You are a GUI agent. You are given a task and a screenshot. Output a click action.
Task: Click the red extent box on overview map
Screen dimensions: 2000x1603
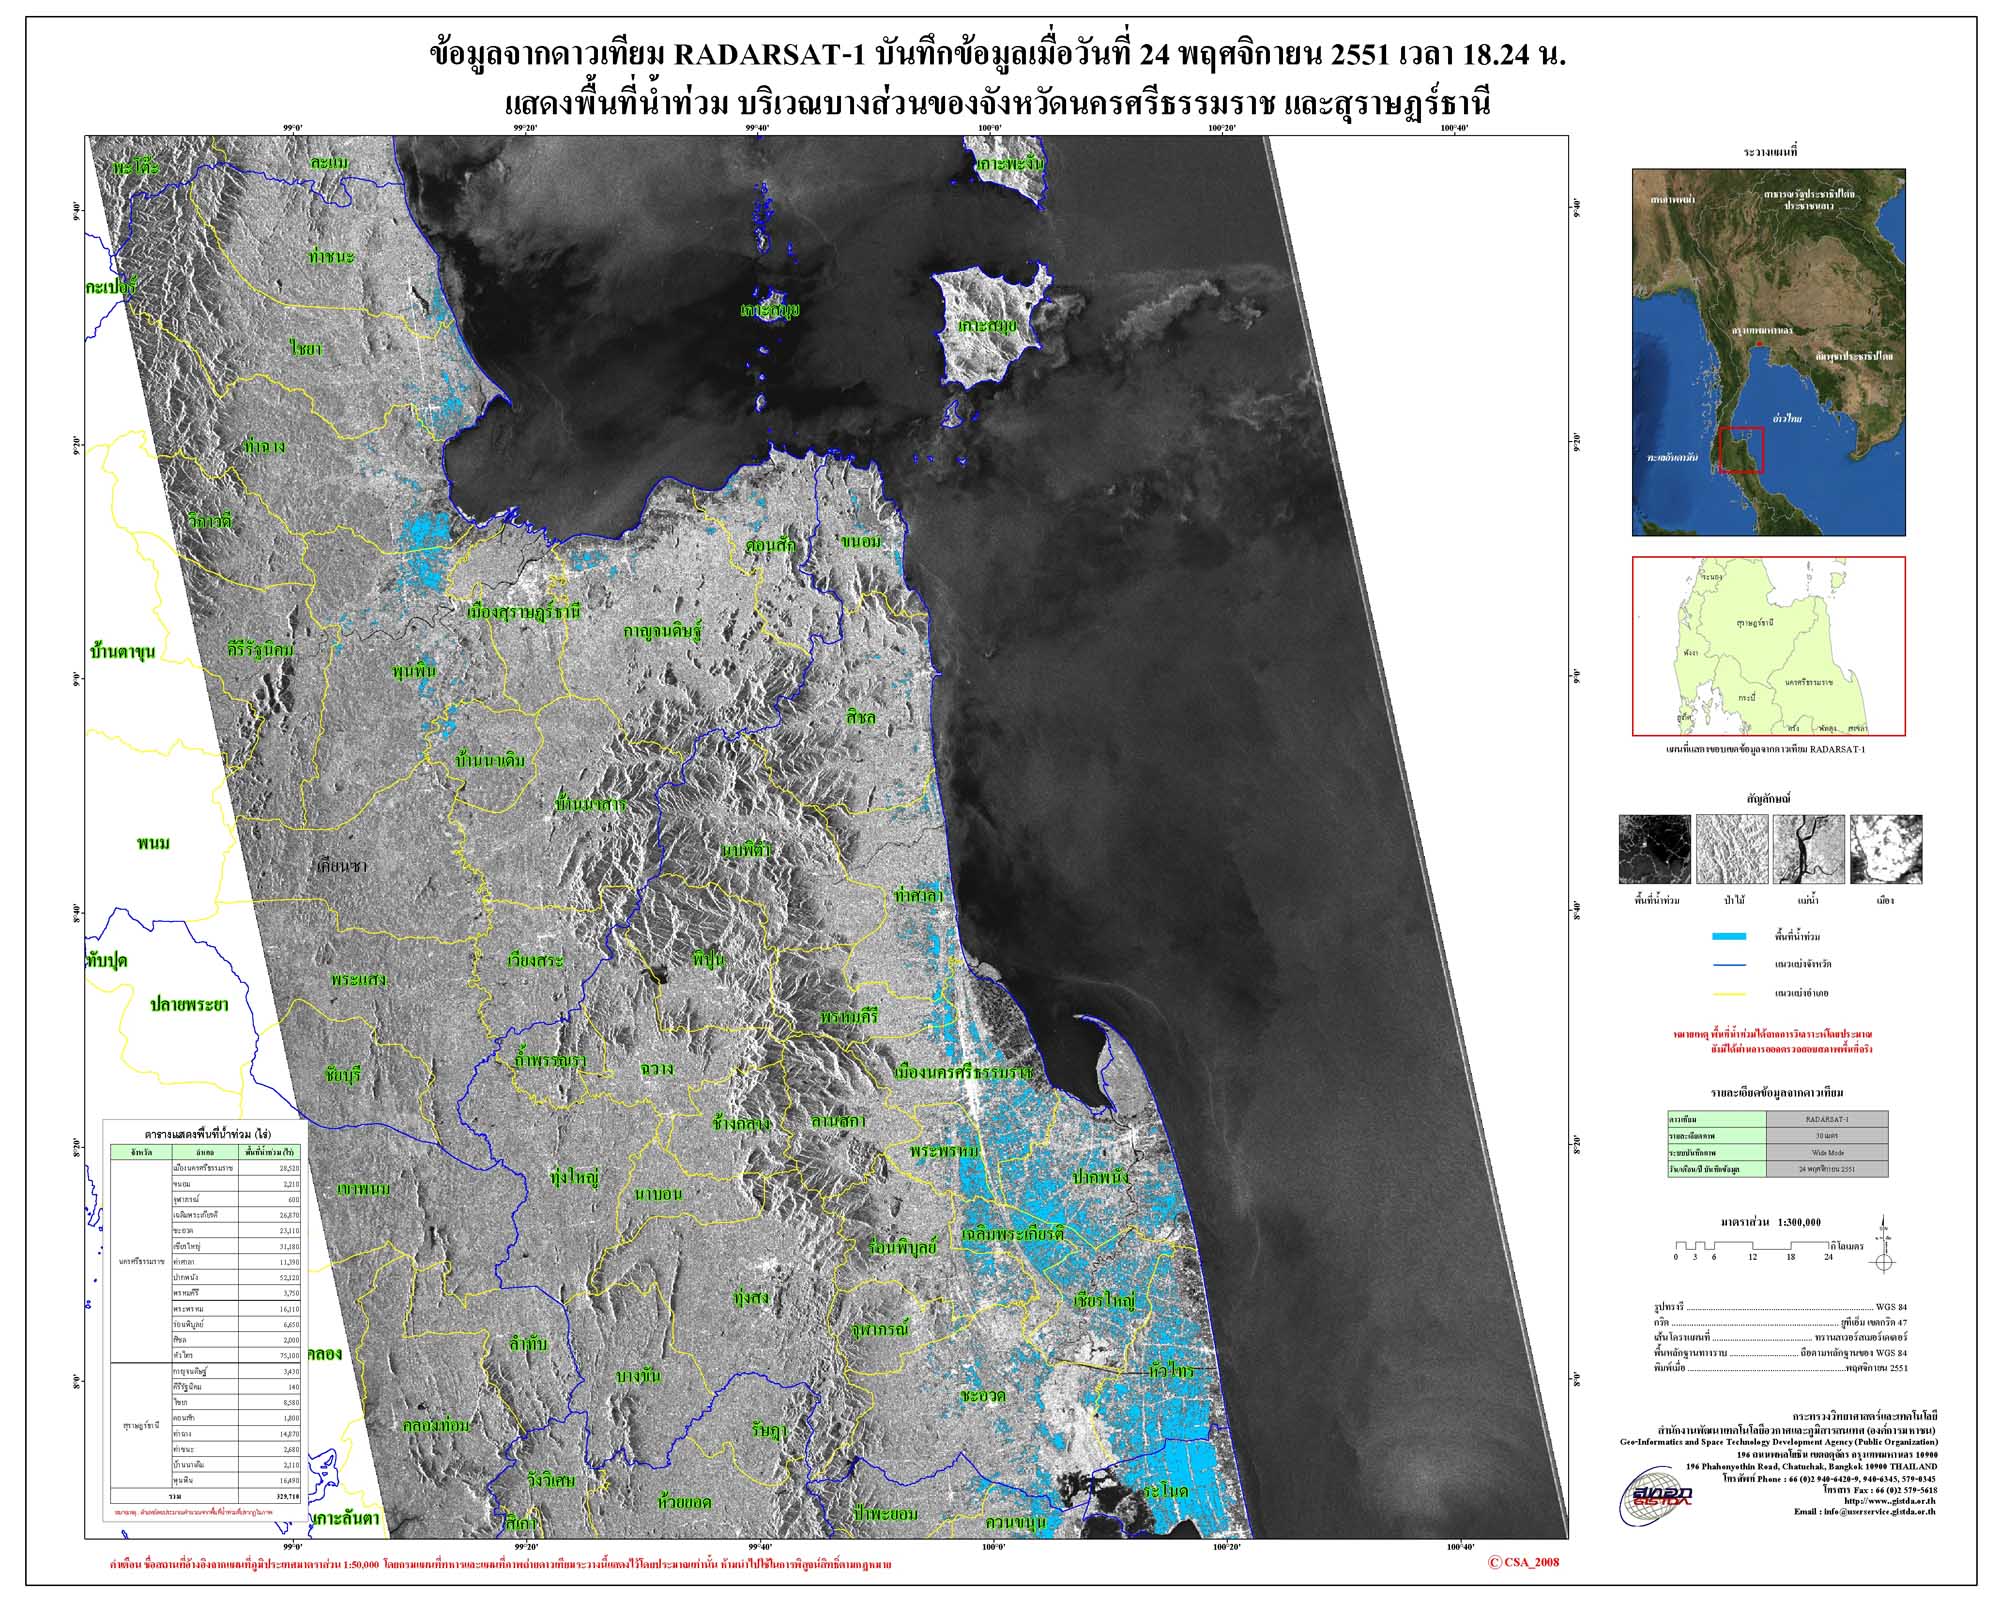1741,450
